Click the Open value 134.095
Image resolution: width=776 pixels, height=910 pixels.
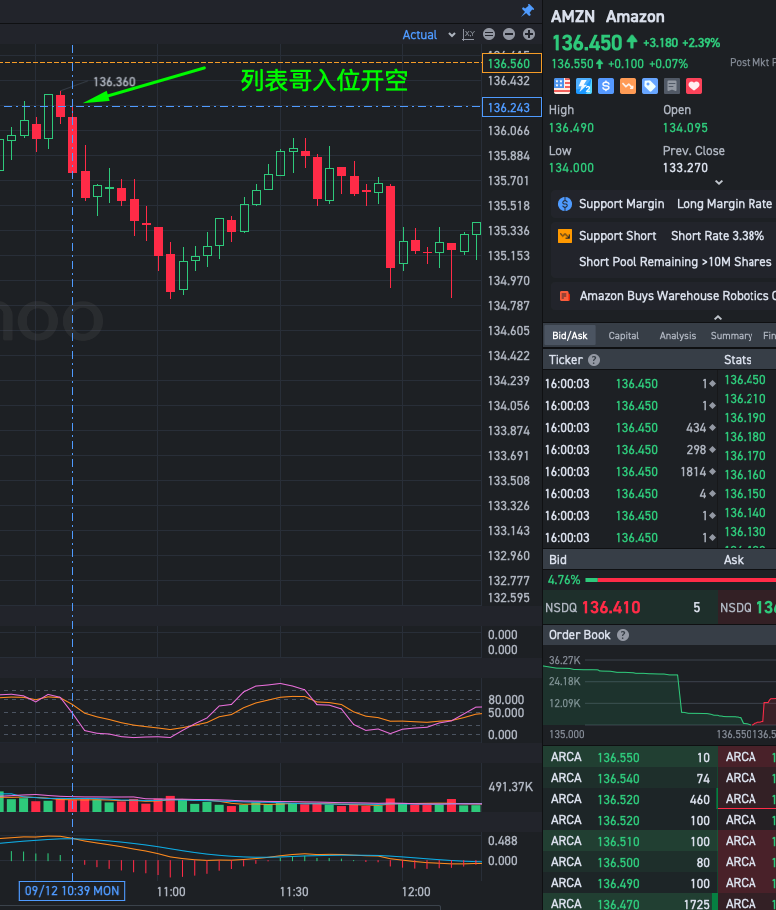click(x=685, y=128)
